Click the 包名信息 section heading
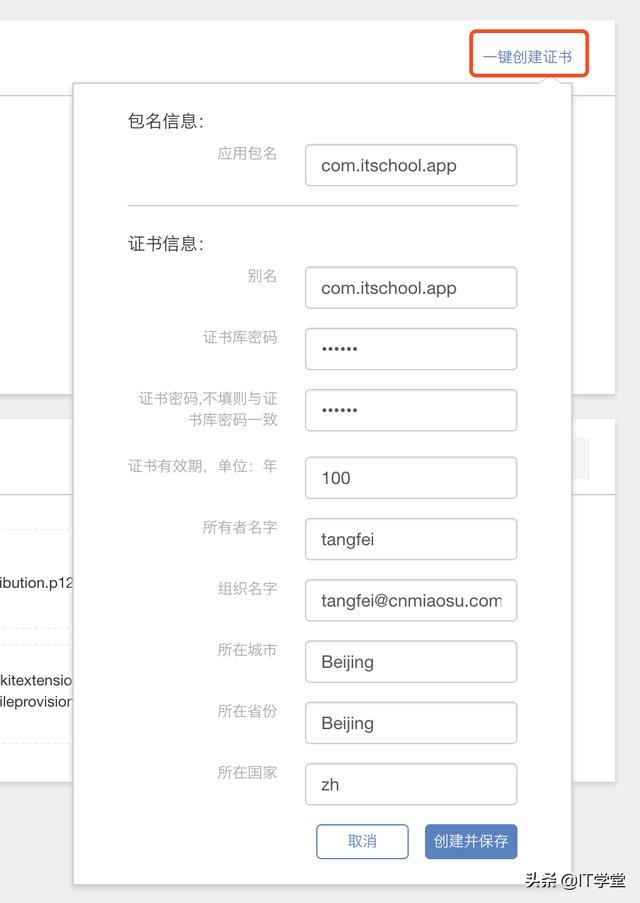This screenshot has height=903, width=640. [166, 122]
